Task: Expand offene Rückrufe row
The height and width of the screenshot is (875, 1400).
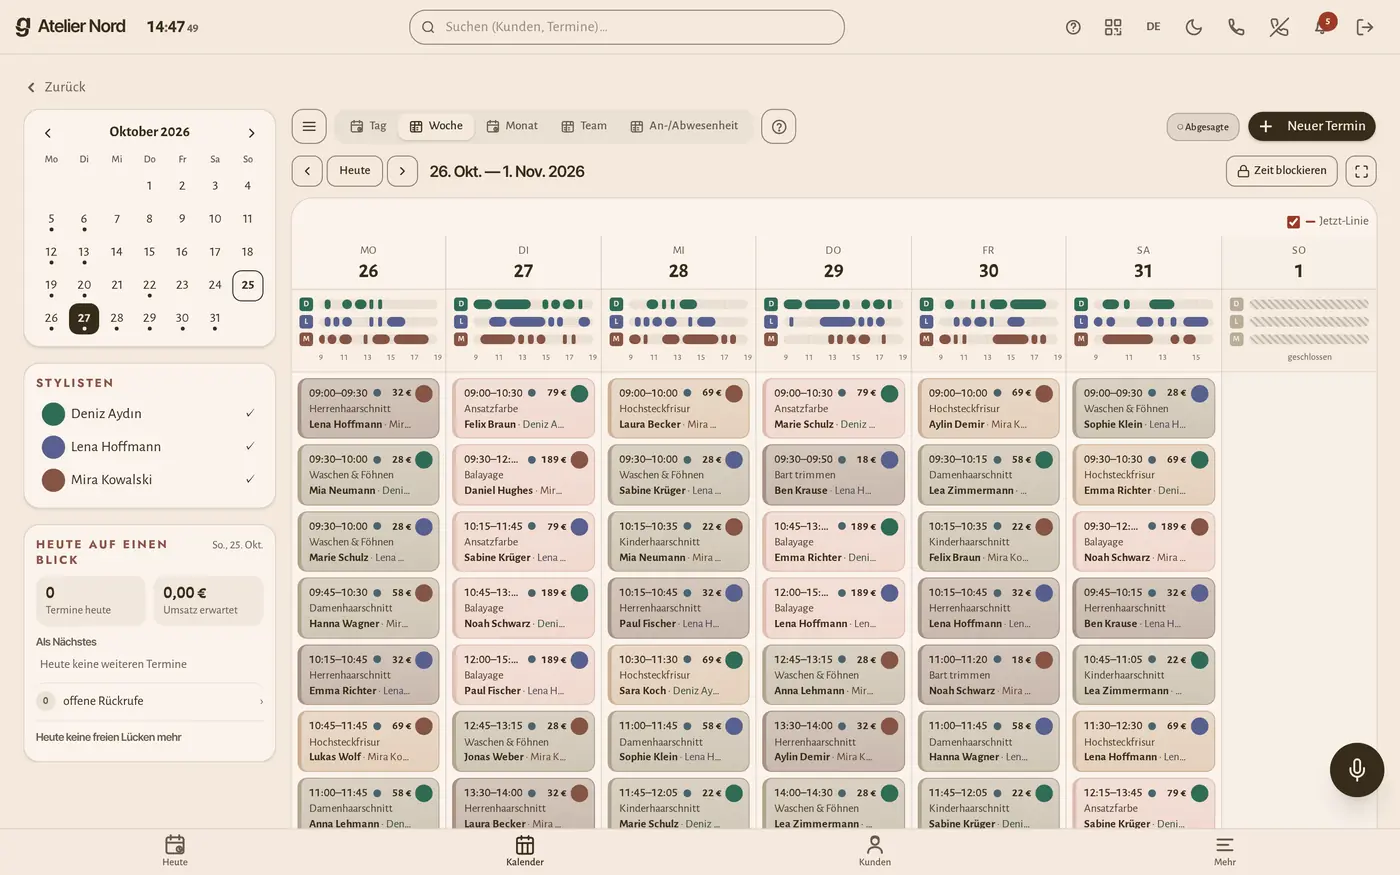Action: click(x=150, y=701)
